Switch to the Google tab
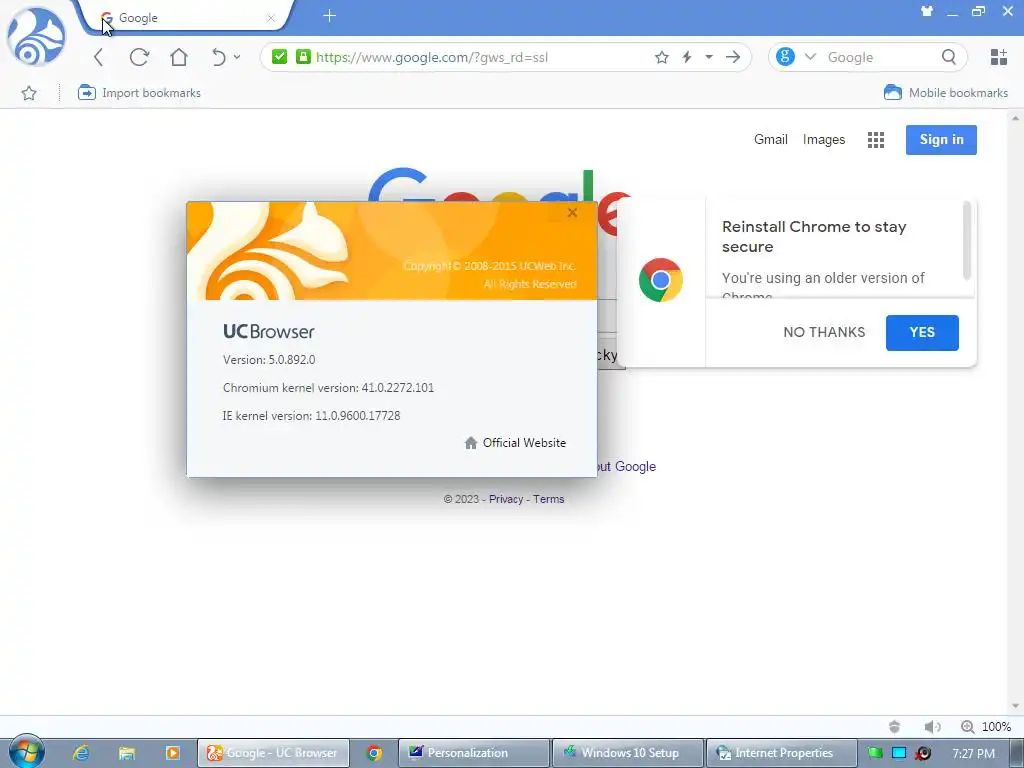1024x768 pixels. [183, 18]
